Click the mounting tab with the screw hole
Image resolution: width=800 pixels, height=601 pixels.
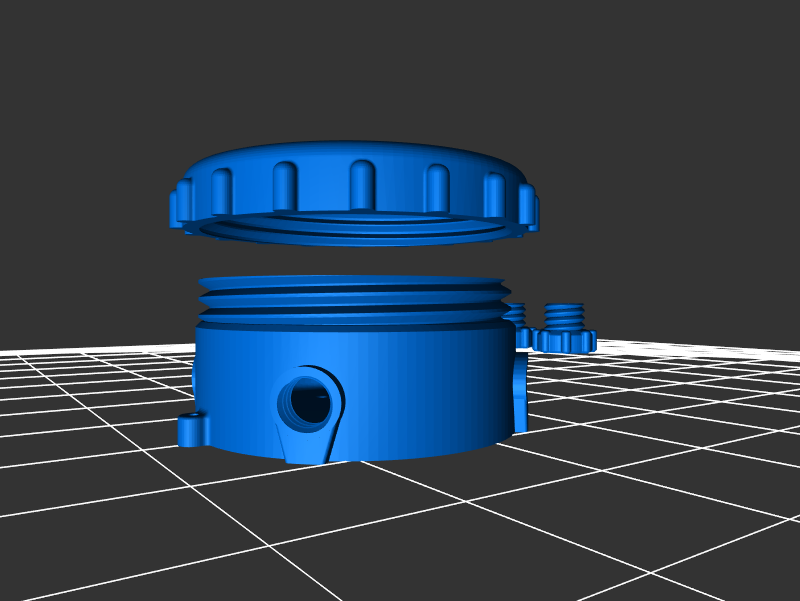192,429
